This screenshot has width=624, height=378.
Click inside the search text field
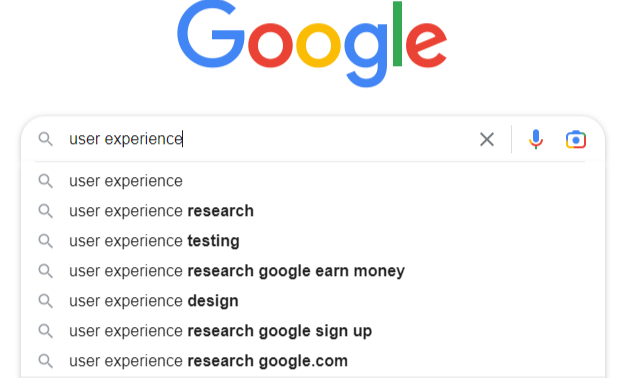click(x=271, y=139)
